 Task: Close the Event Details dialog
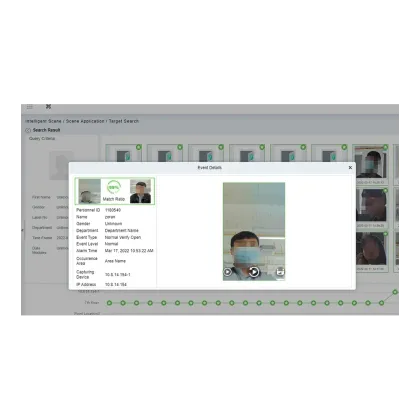(x=350, y=167)
